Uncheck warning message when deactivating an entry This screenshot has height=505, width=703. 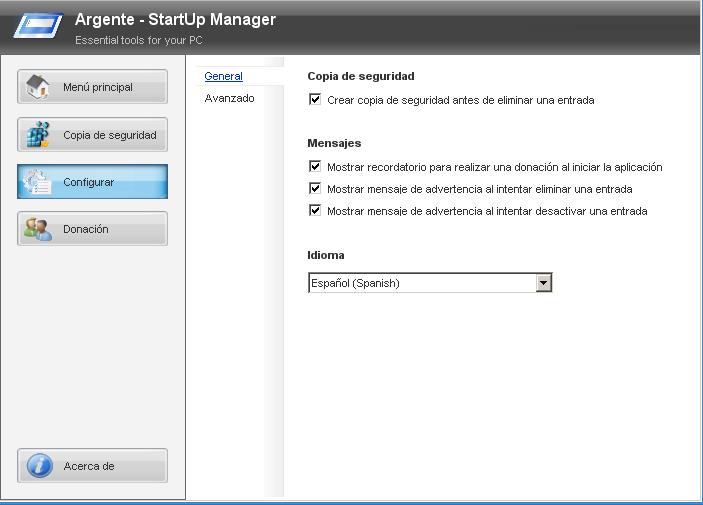(315, 210)
